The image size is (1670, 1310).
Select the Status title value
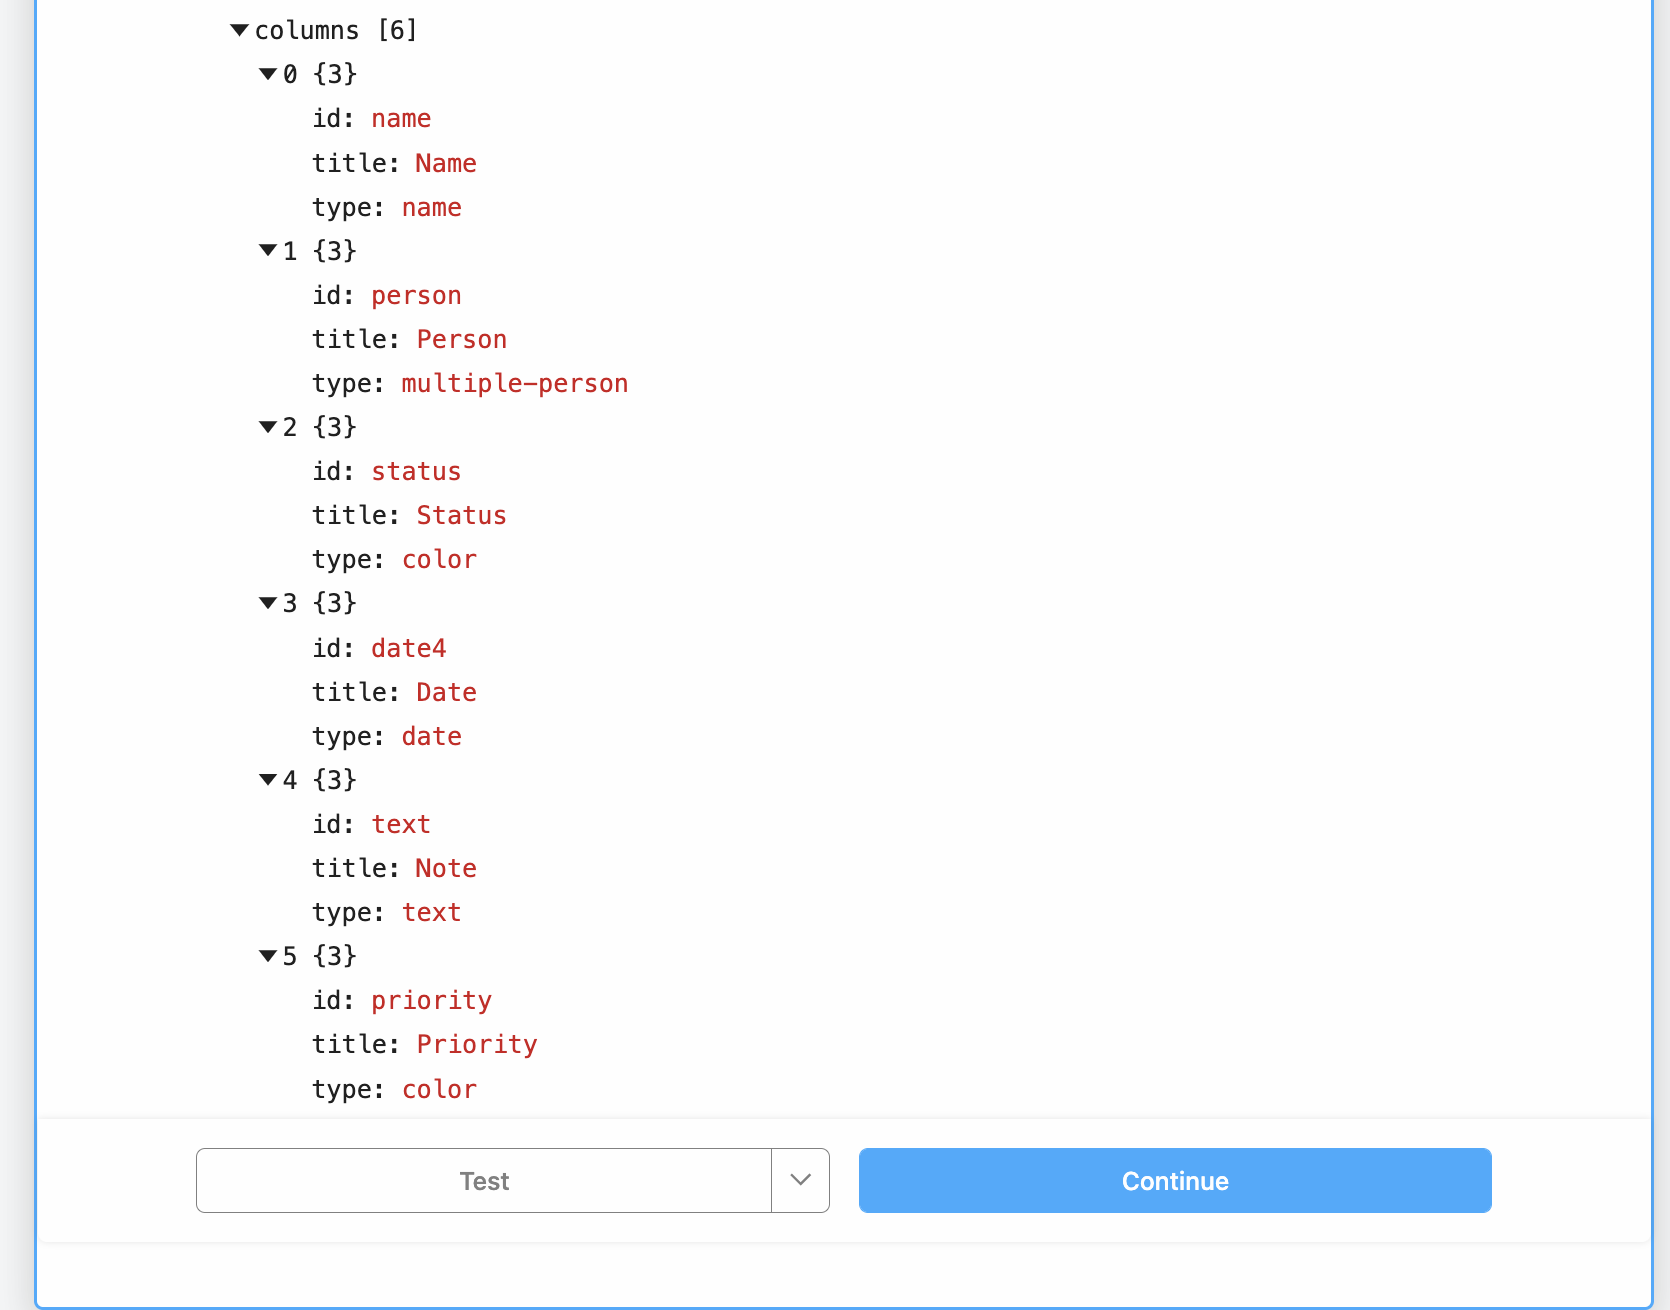[x=461, y=515]
